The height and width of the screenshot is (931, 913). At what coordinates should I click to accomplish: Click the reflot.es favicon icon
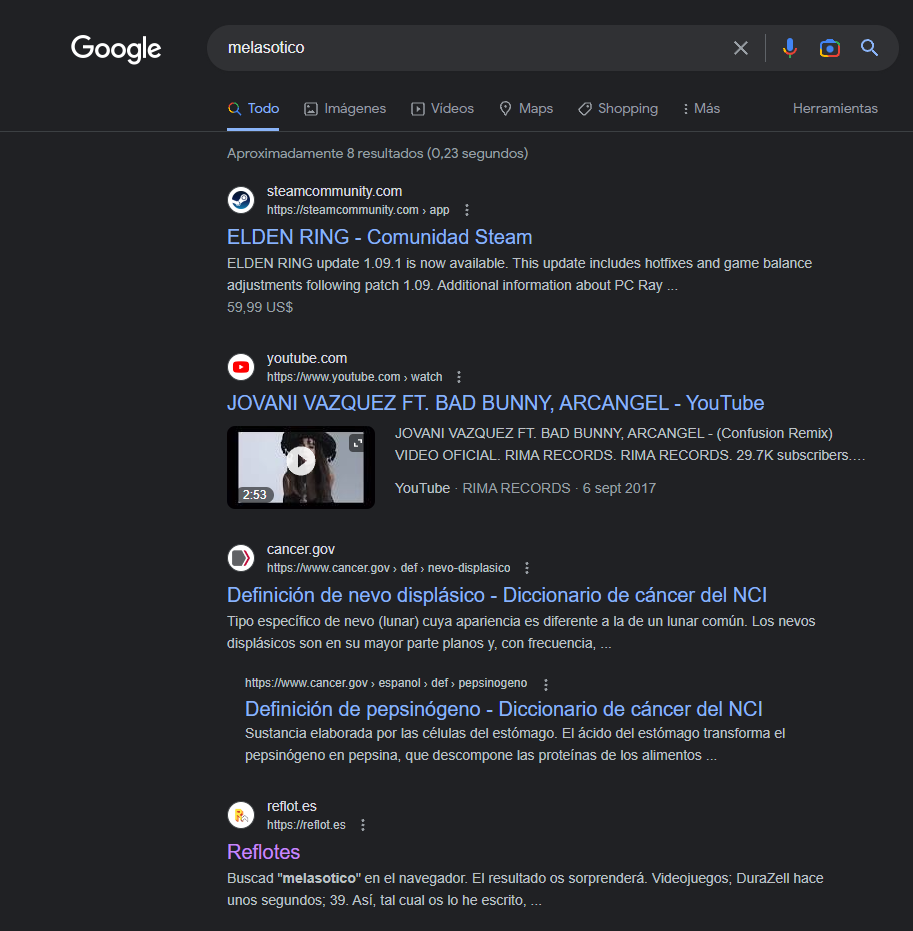click(x=241, y=815)
